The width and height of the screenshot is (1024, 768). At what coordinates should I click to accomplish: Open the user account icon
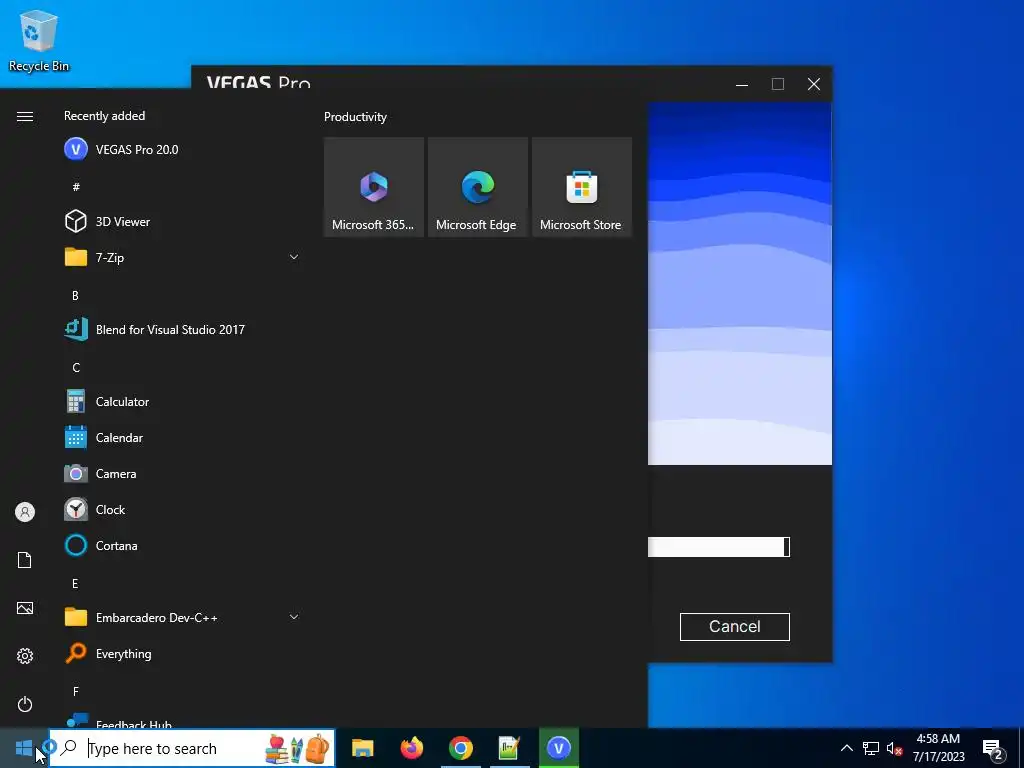[x=25, y=512]
